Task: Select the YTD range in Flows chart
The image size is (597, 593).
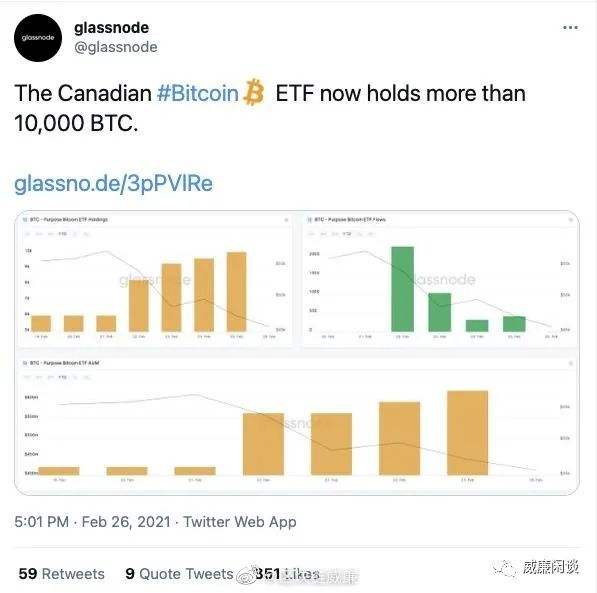Action: [x=346, y=234]
